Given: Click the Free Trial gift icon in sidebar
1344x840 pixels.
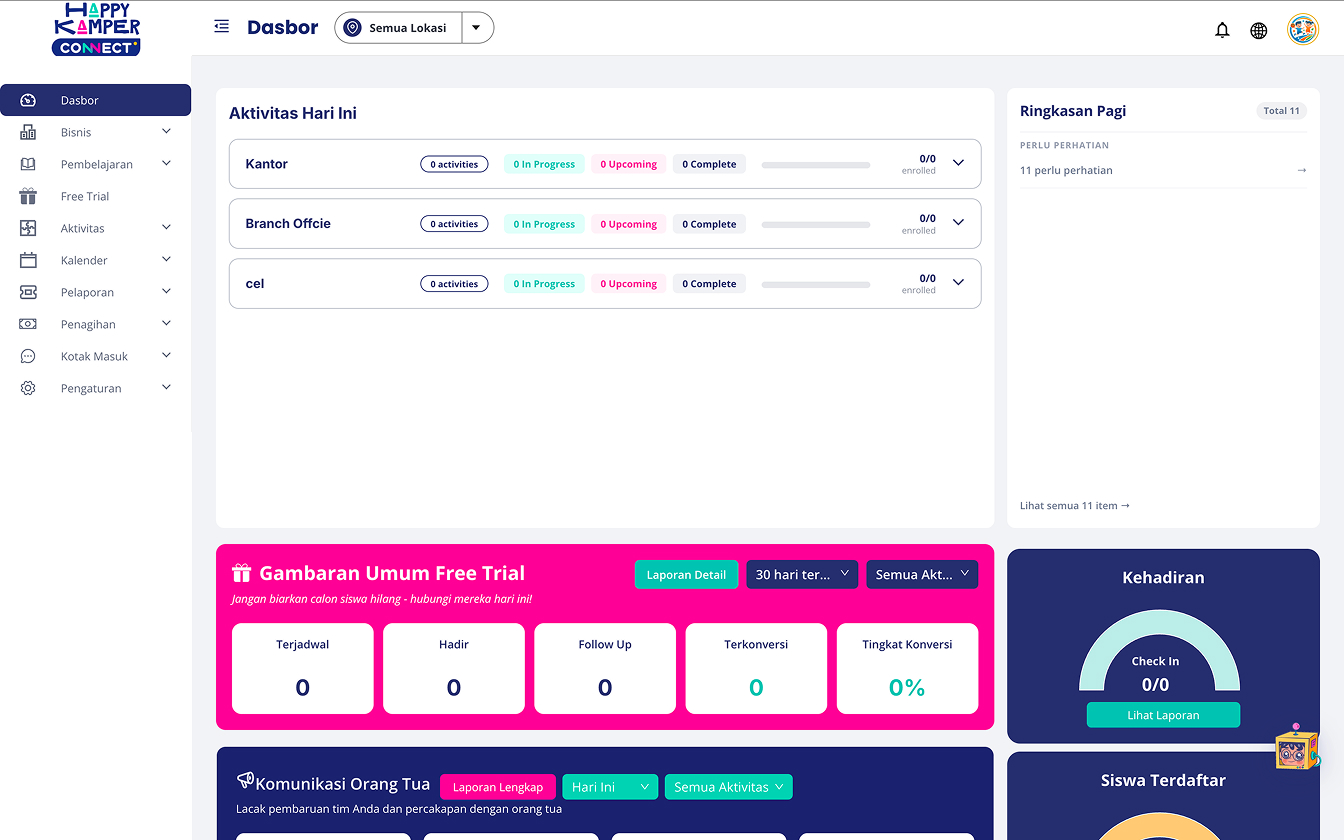Looking at the screenshot, I should point(28,196).
